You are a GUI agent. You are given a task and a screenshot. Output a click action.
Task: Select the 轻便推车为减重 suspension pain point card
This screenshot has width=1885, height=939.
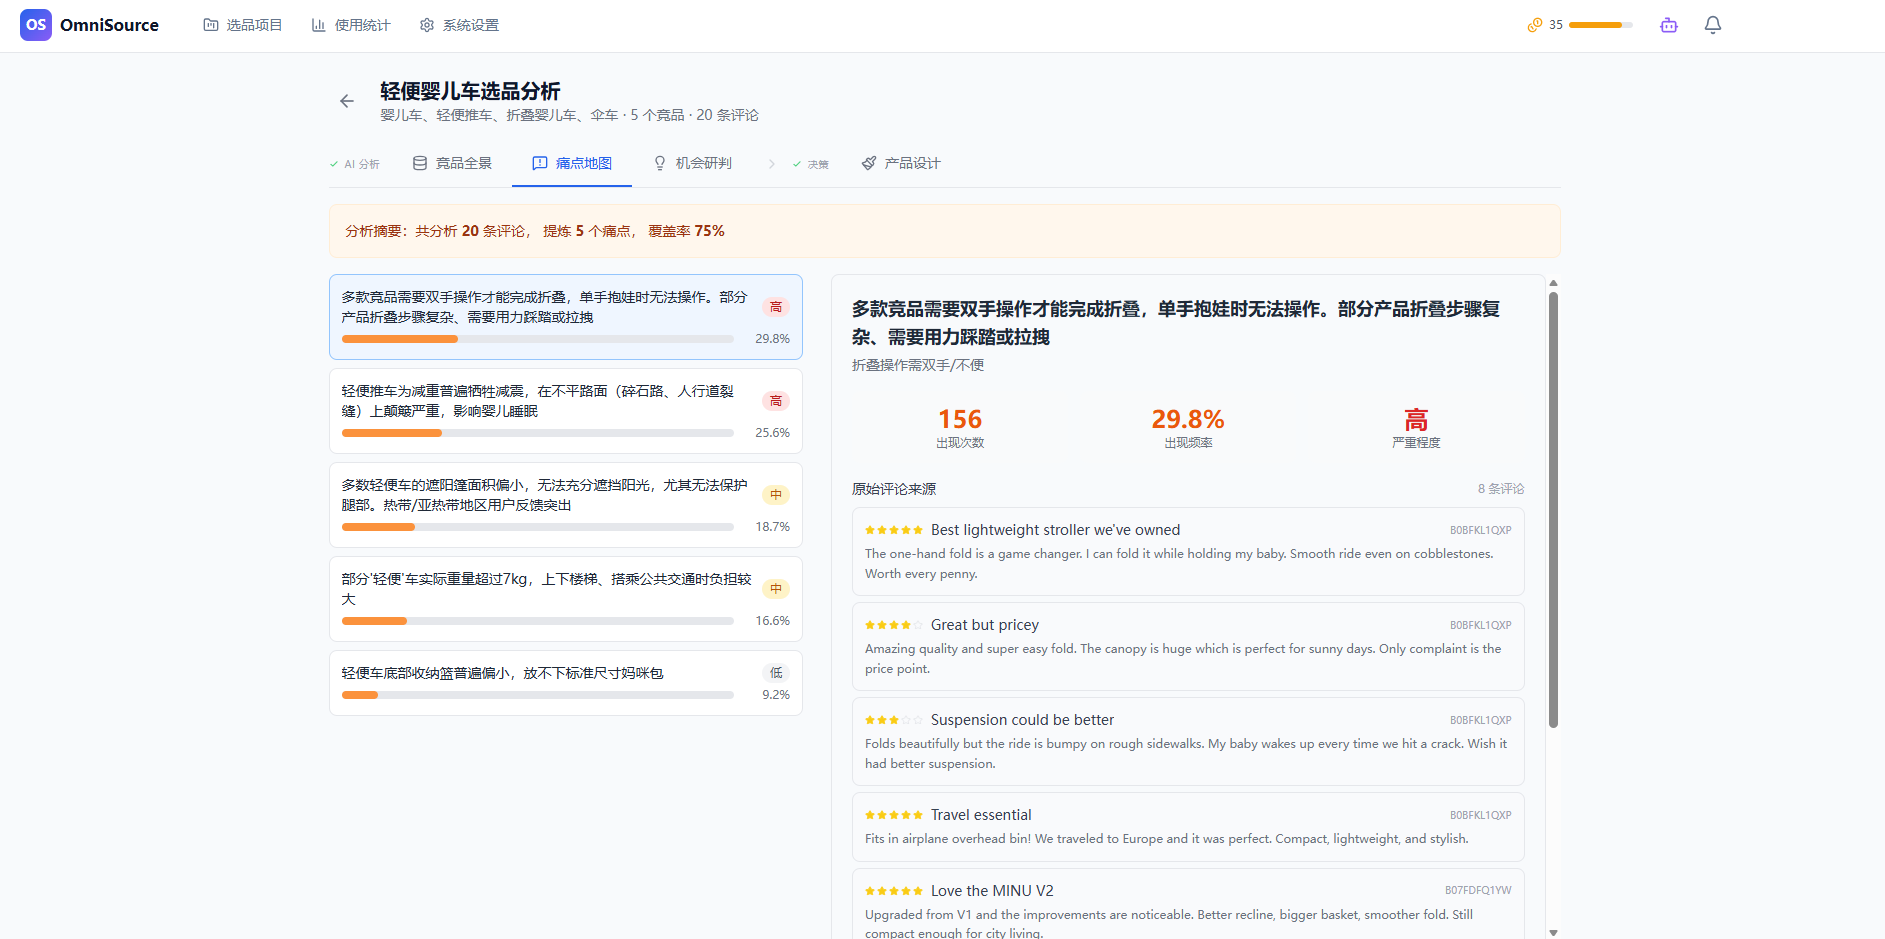tap(565, 411)
